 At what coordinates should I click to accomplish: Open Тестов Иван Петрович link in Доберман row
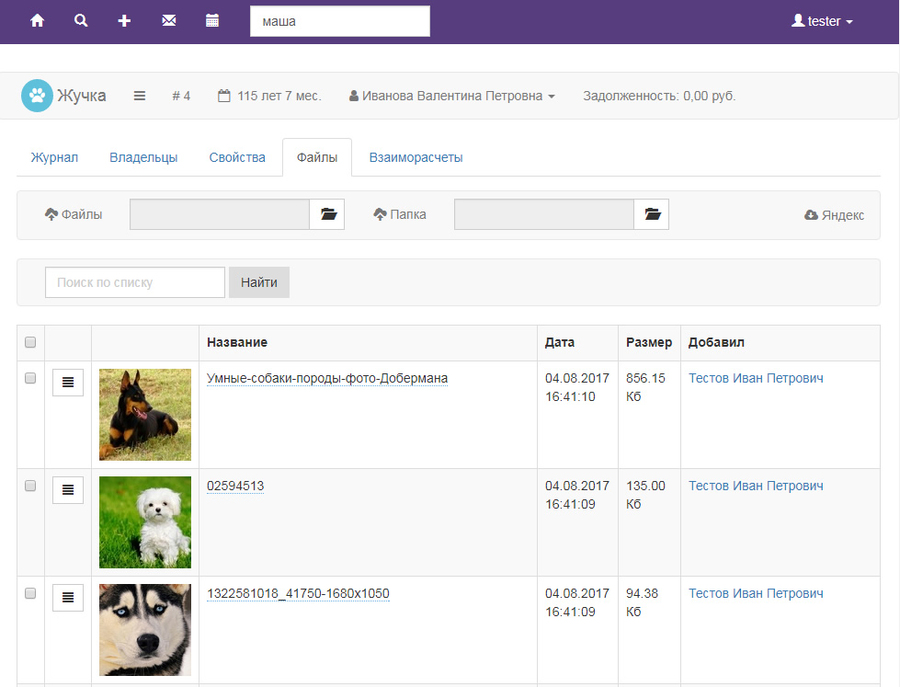756,378
